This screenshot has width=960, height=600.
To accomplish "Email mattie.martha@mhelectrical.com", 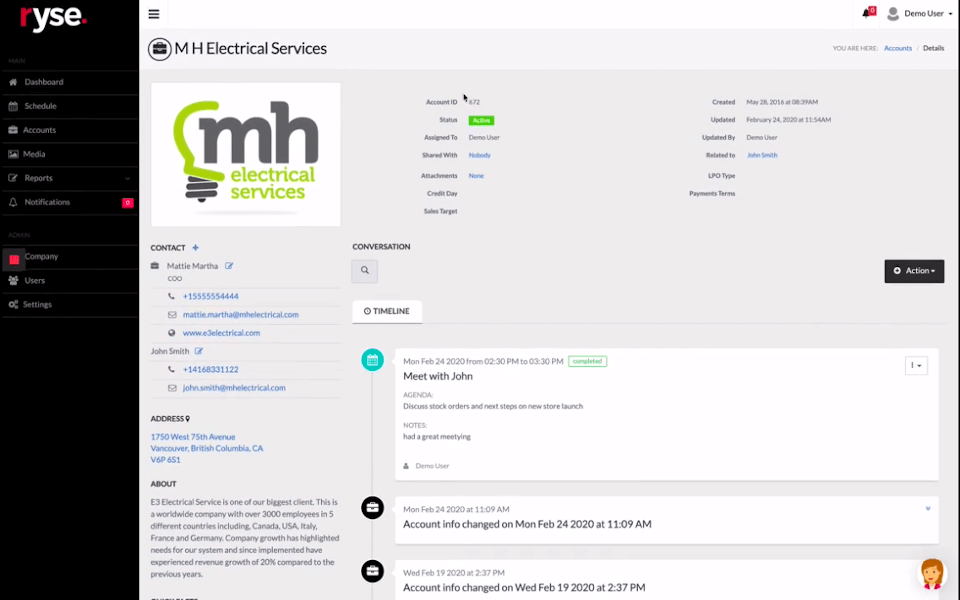I will pos(241,315).
